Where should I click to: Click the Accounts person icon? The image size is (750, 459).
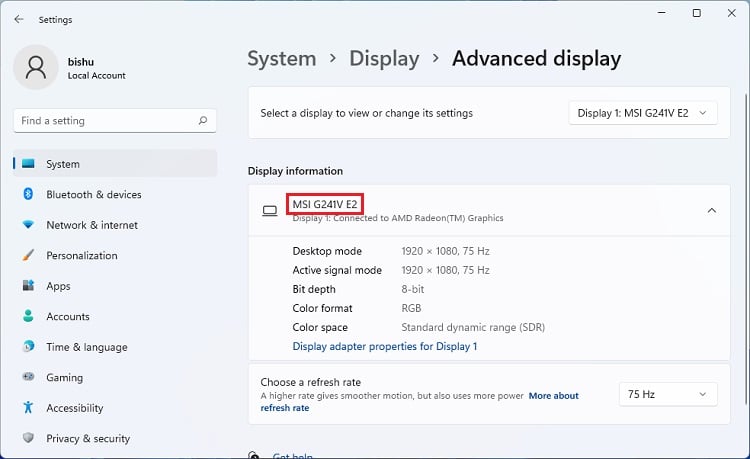coord(28,316)
